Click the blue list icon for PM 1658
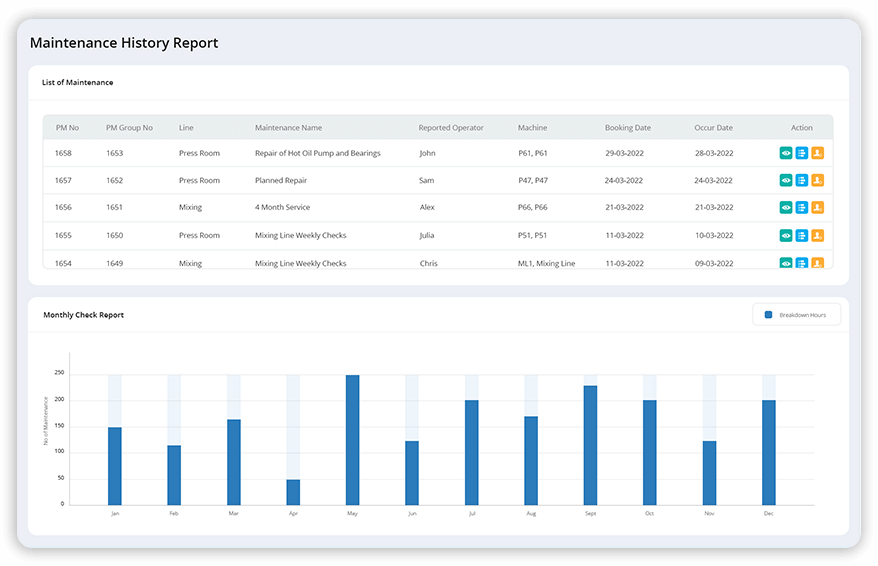878x566 pixels. coord(802,153)
